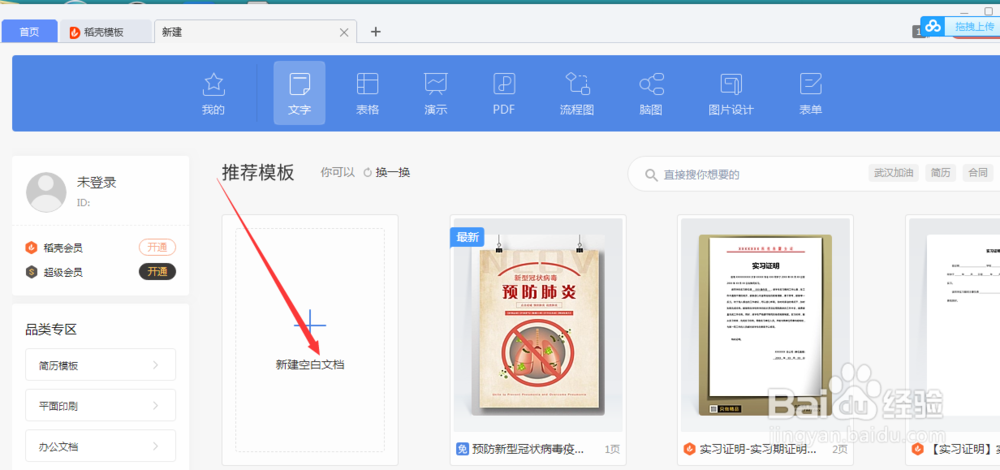
Task: Expand the 办公文档 category
Action: coord(100,446)
